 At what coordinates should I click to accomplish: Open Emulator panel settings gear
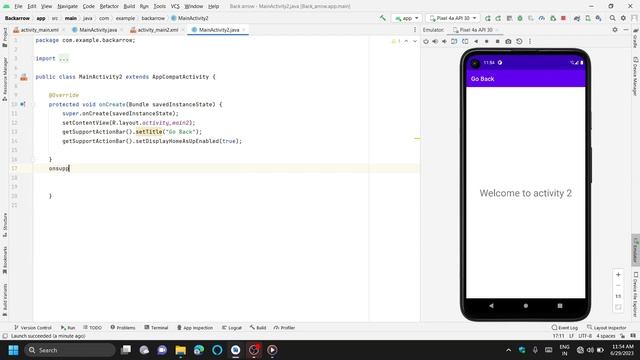point(615,30)
